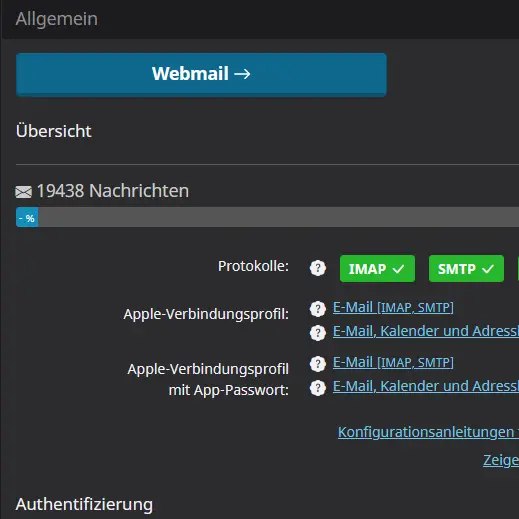Select the Übersicht section heading
Image resolution: width=519 pixels, height=519 pixels.
point(53,131)
